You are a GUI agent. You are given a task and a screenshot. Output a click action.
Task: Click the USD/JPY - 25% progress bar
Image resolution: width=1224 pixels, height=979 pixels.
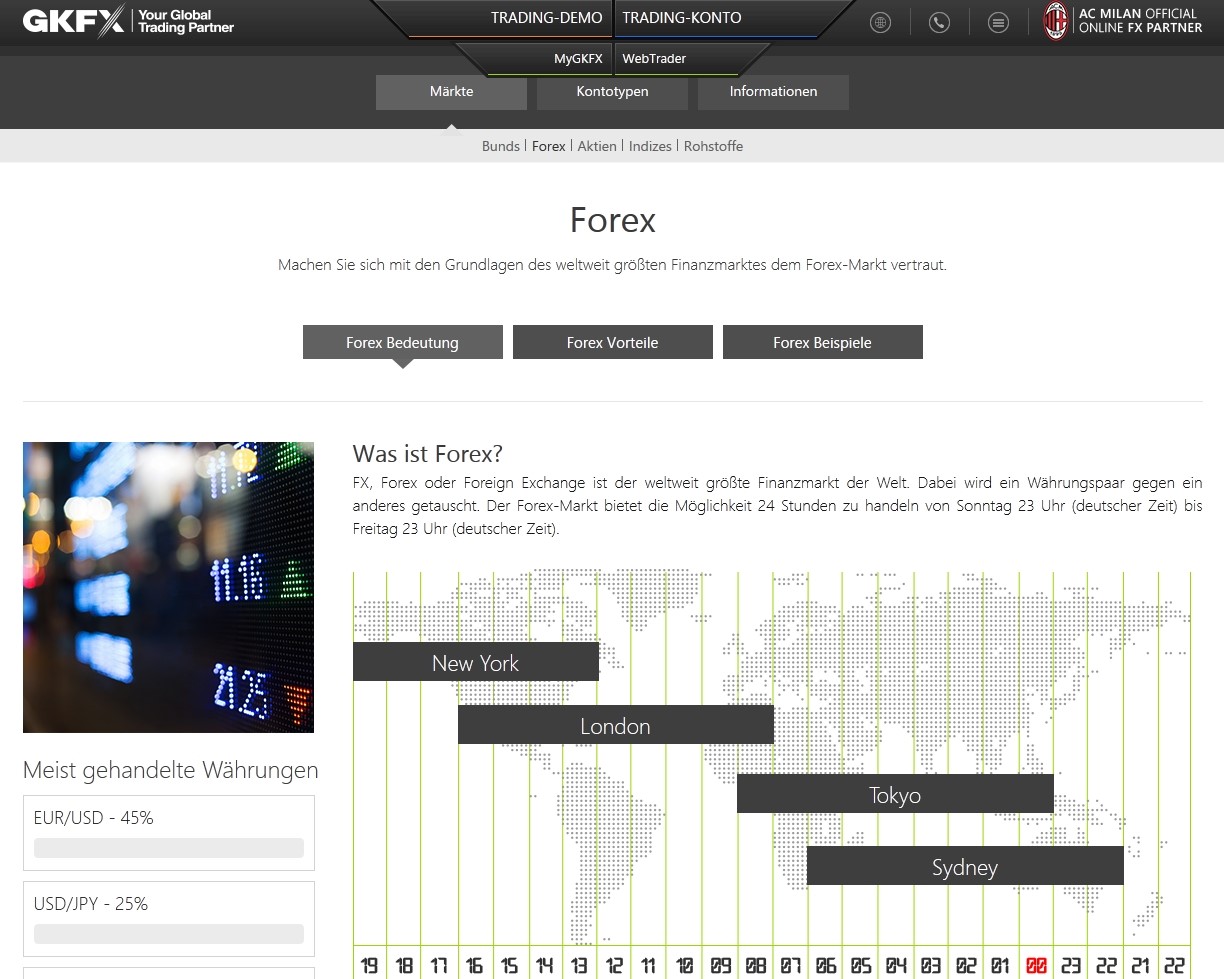pyautogui.click(x=169, y=934)
